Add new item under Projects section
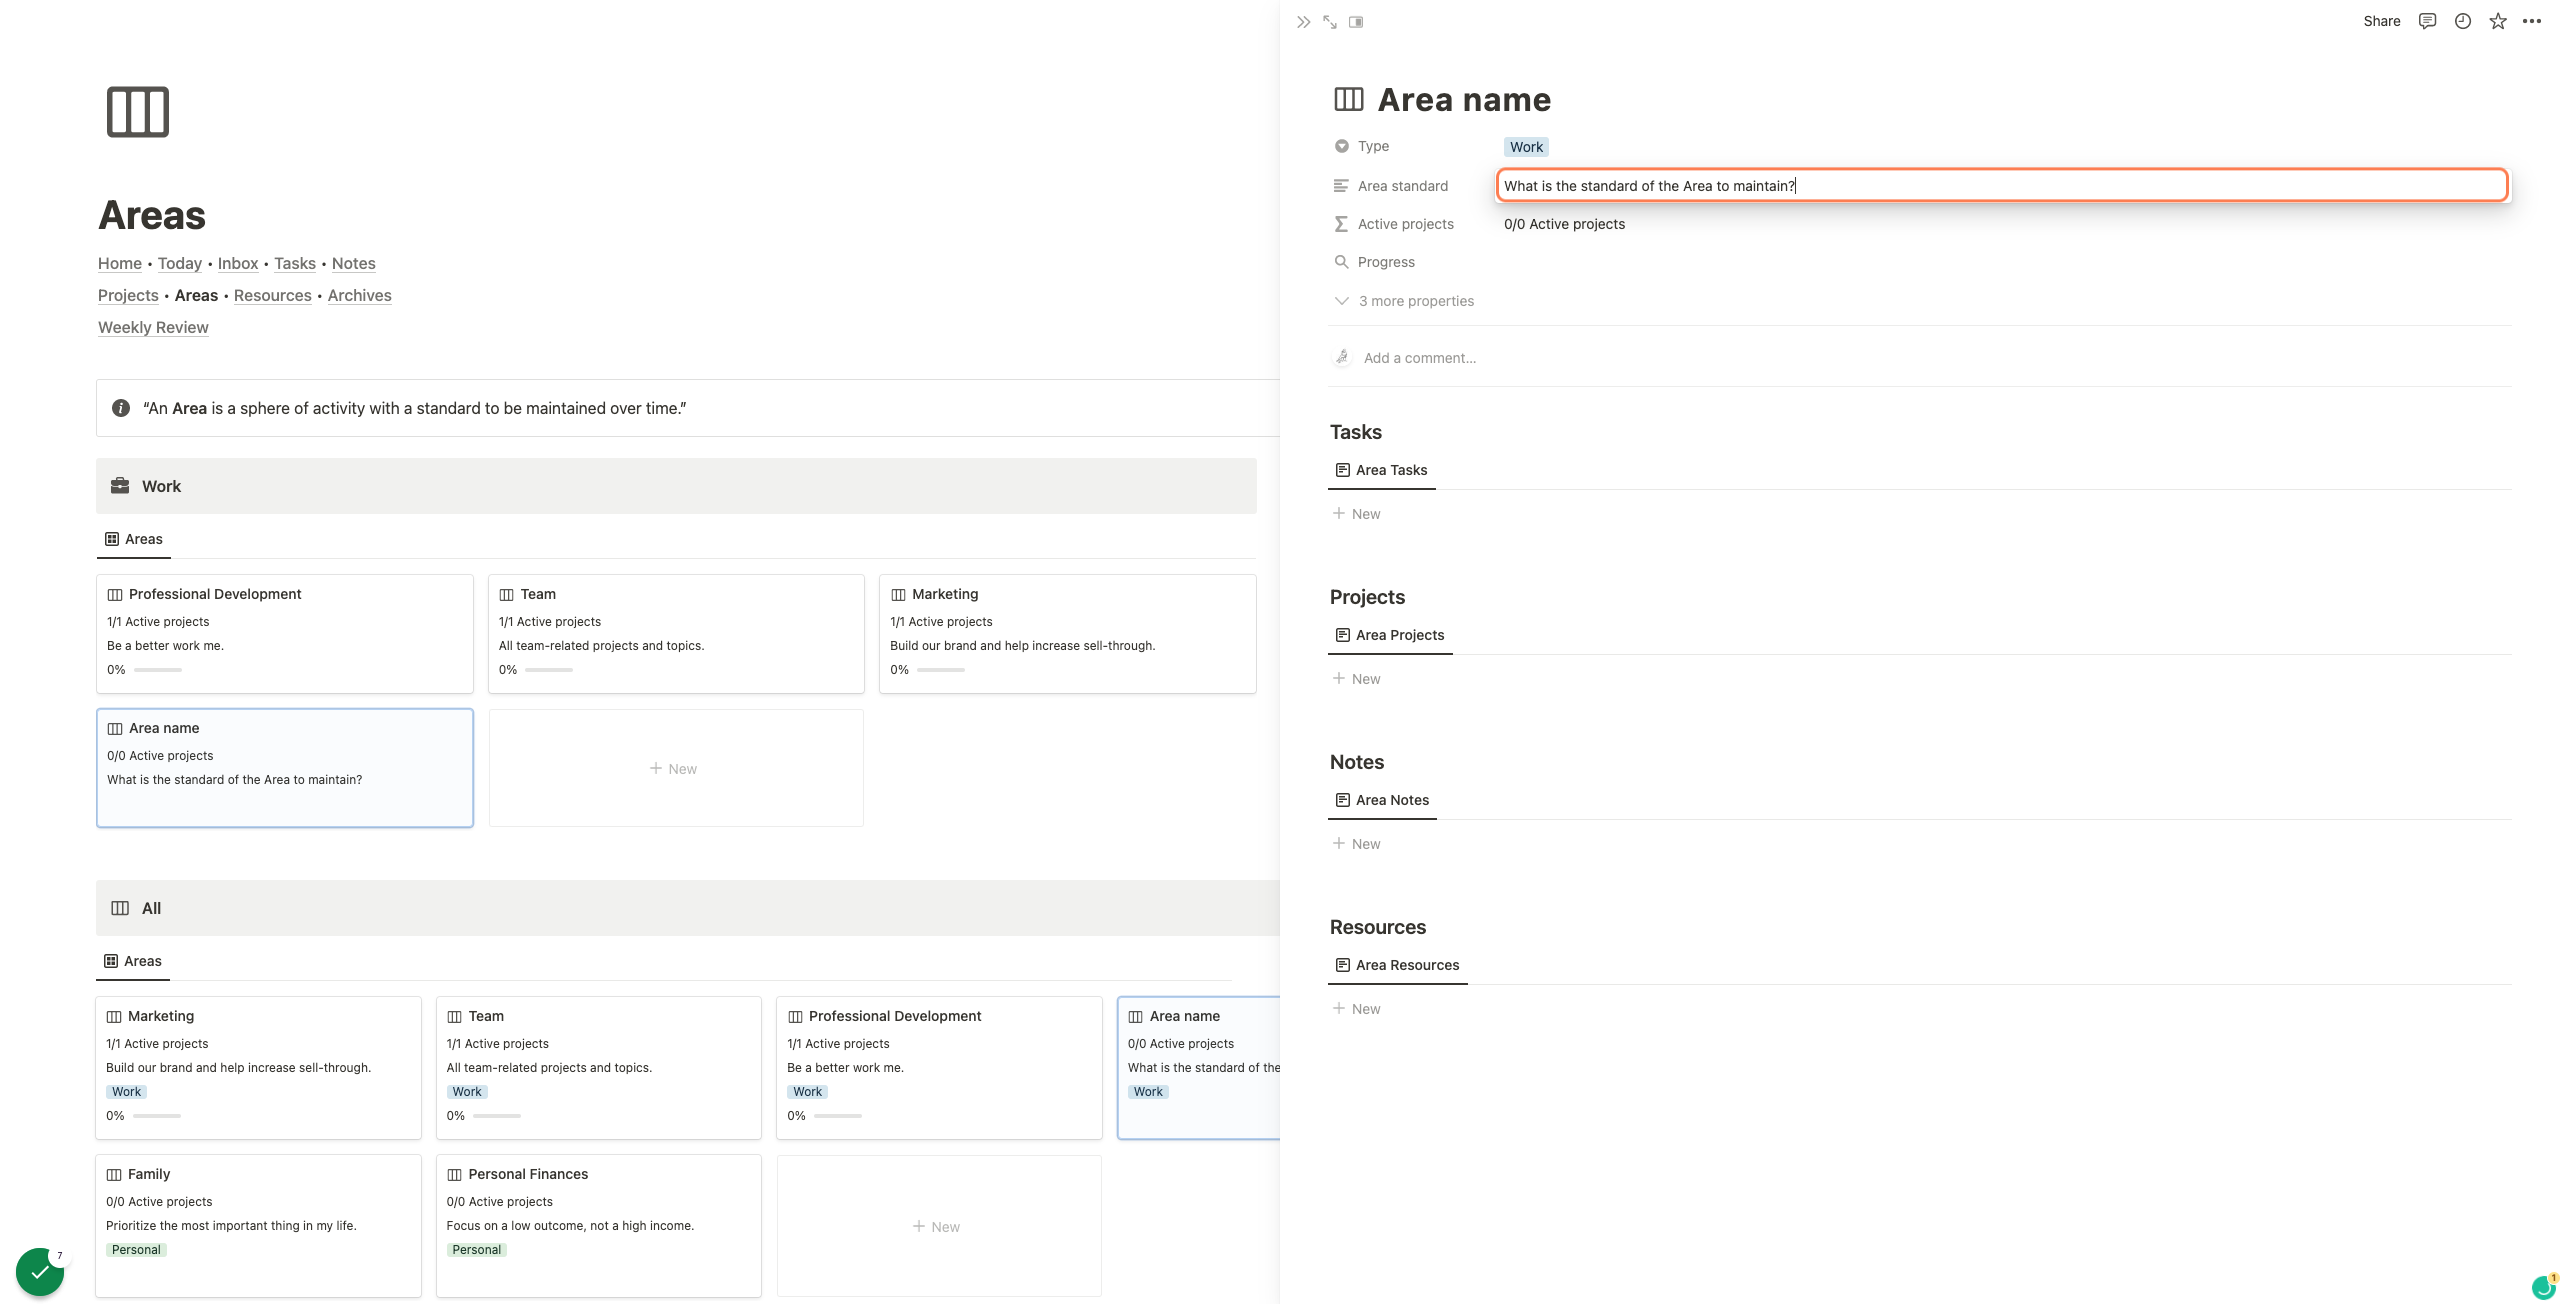The height and width of the screenshot is (1304, 2560). 1357,679
